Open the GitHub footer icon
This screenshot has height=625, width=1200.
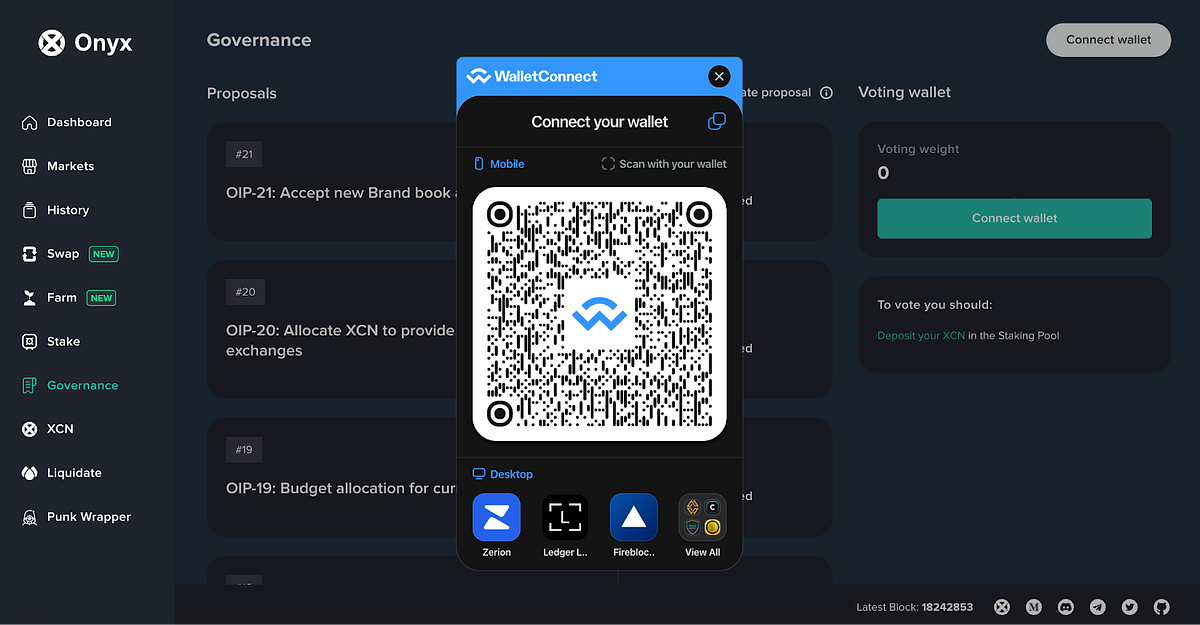1161,607
